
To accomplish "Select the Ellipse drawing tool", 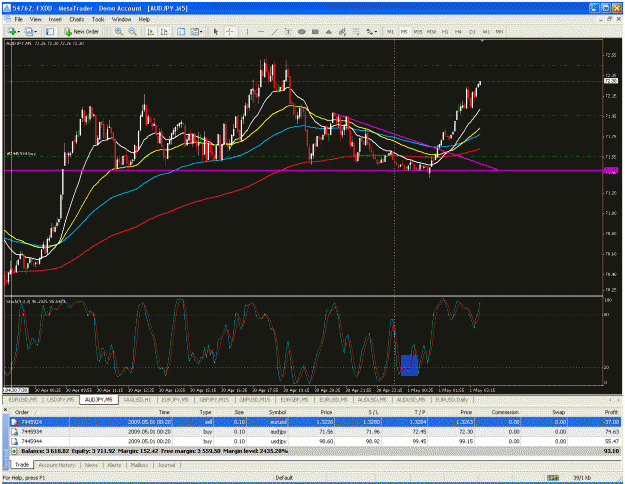I will click(x=302, y=31).
